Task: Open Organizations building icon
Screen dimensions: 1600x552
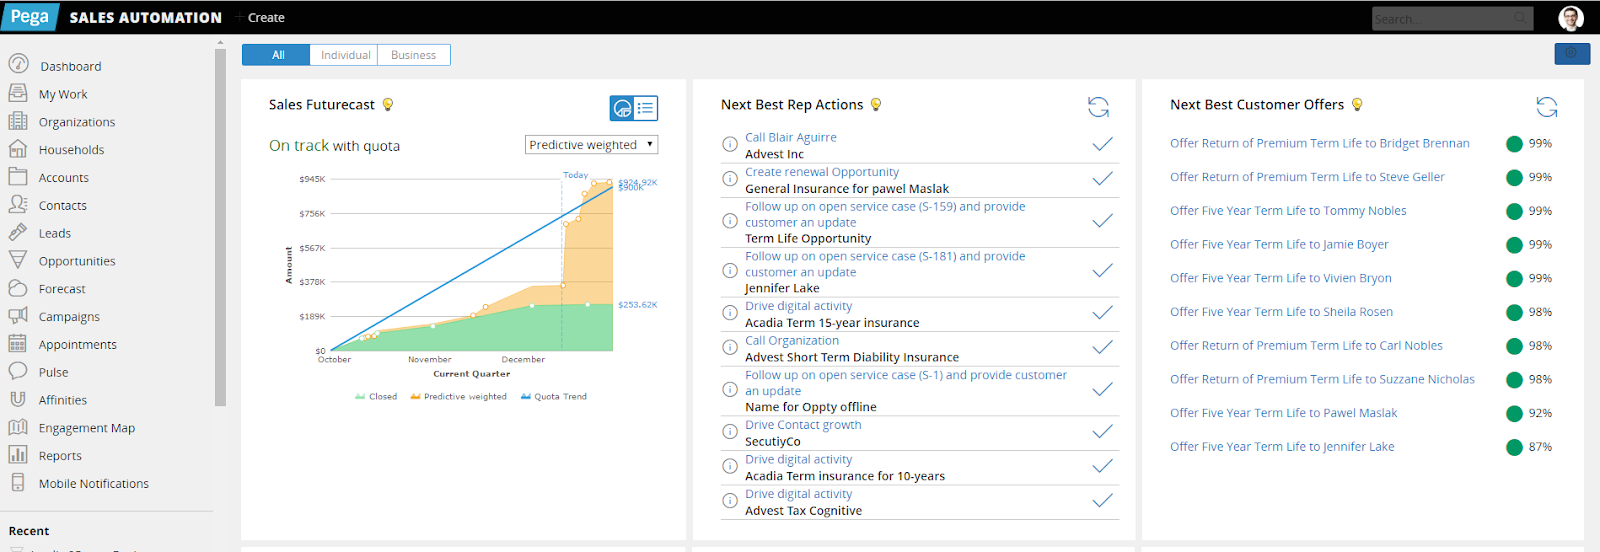Action: 18,121
